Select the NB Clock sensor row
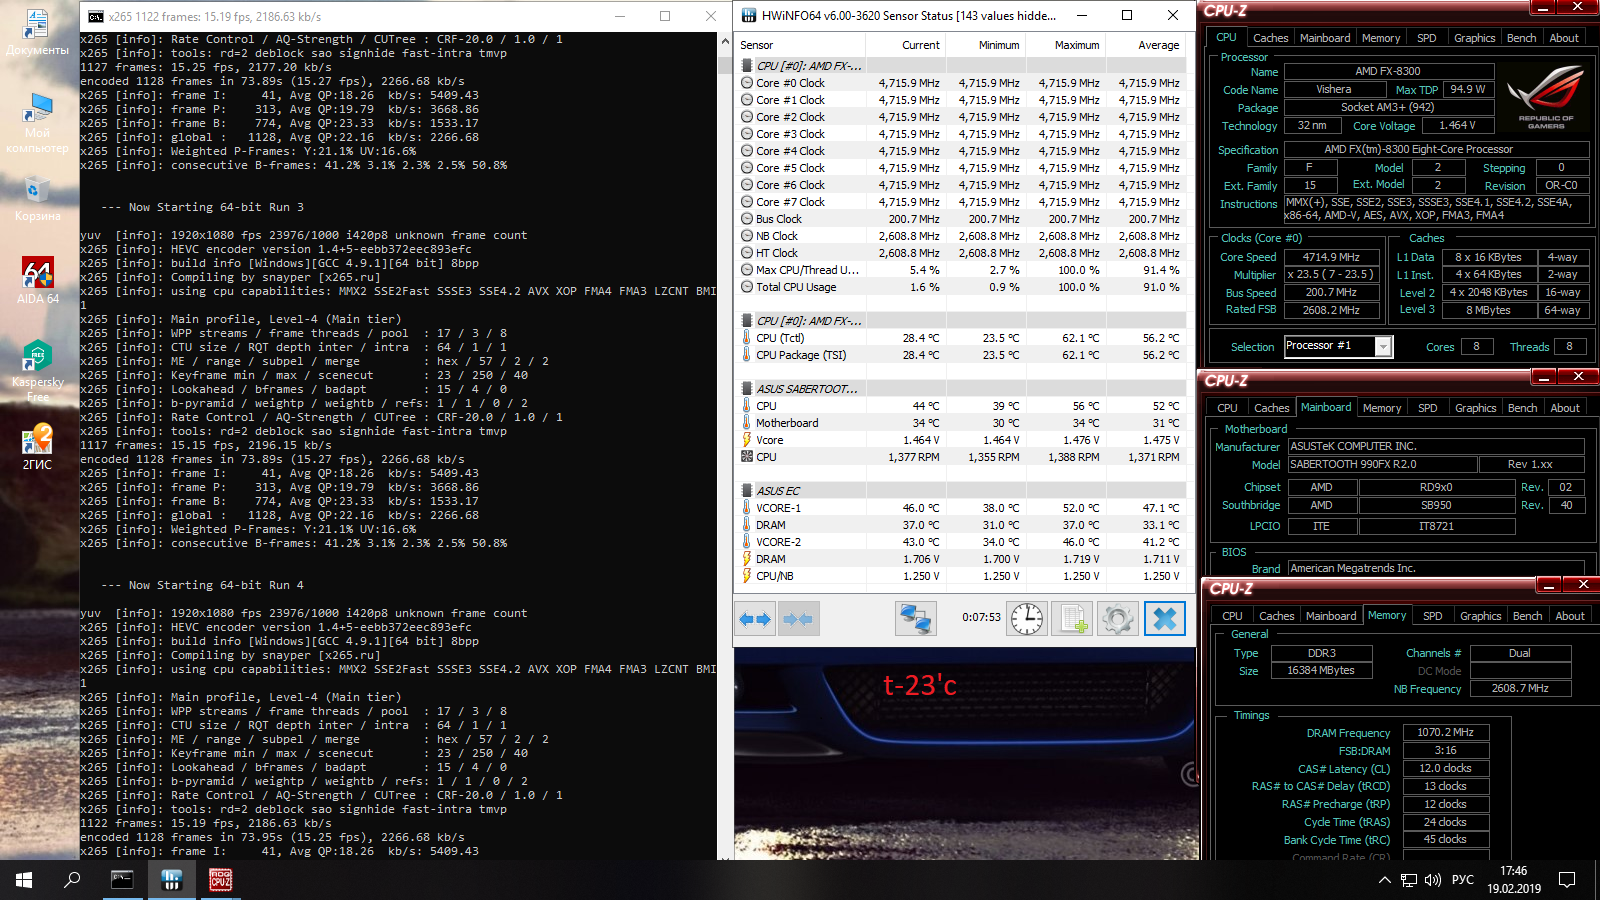Image resolution: width=1600 pixels, height=900 pixels. (x=960, y=236)
